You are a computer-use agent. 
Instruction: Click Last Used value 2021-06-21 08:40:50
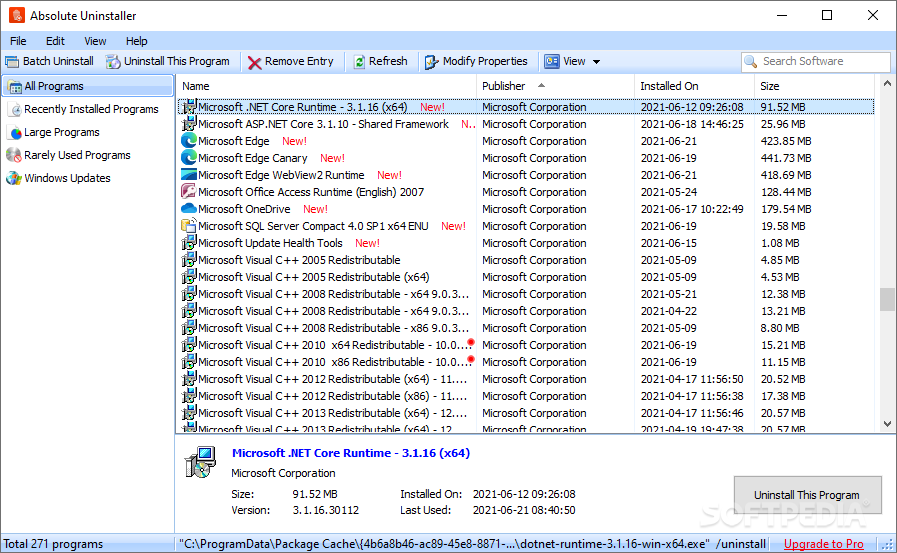click(x=524, y=510)
